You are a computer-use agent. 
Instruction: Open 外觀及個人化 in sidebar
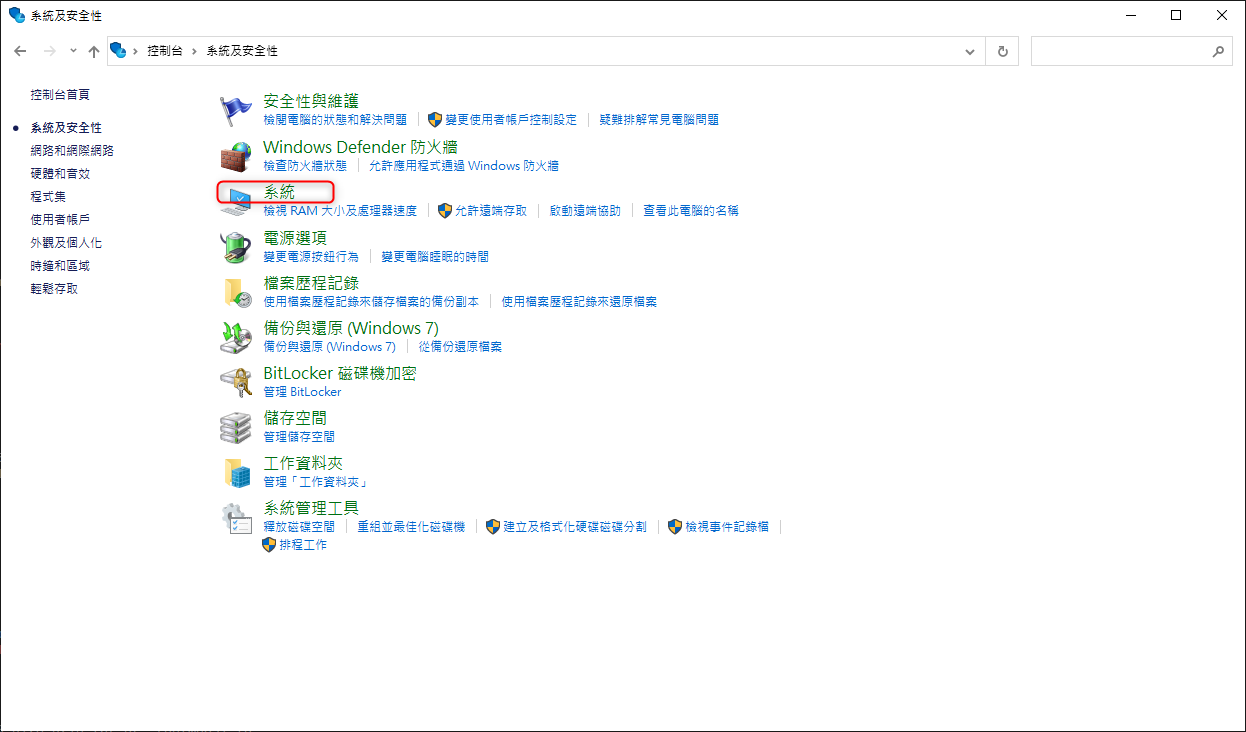pyautogui.click(x=66, y=243)
